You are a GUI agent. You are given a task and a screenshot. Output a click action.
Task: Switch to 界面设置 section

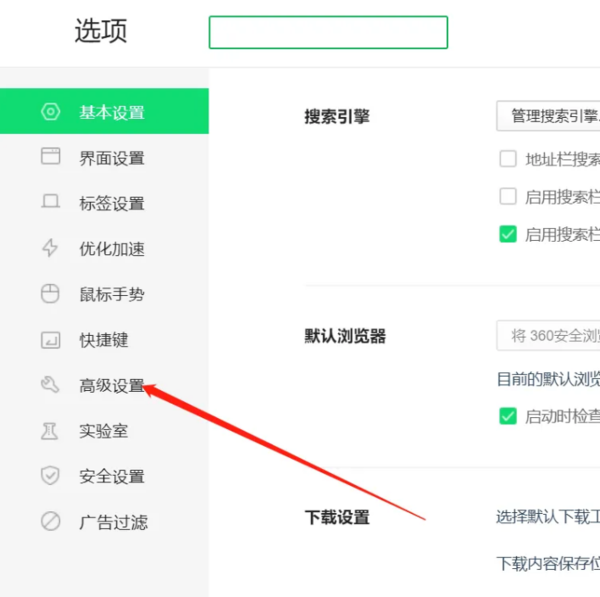[x=104, y=157]
